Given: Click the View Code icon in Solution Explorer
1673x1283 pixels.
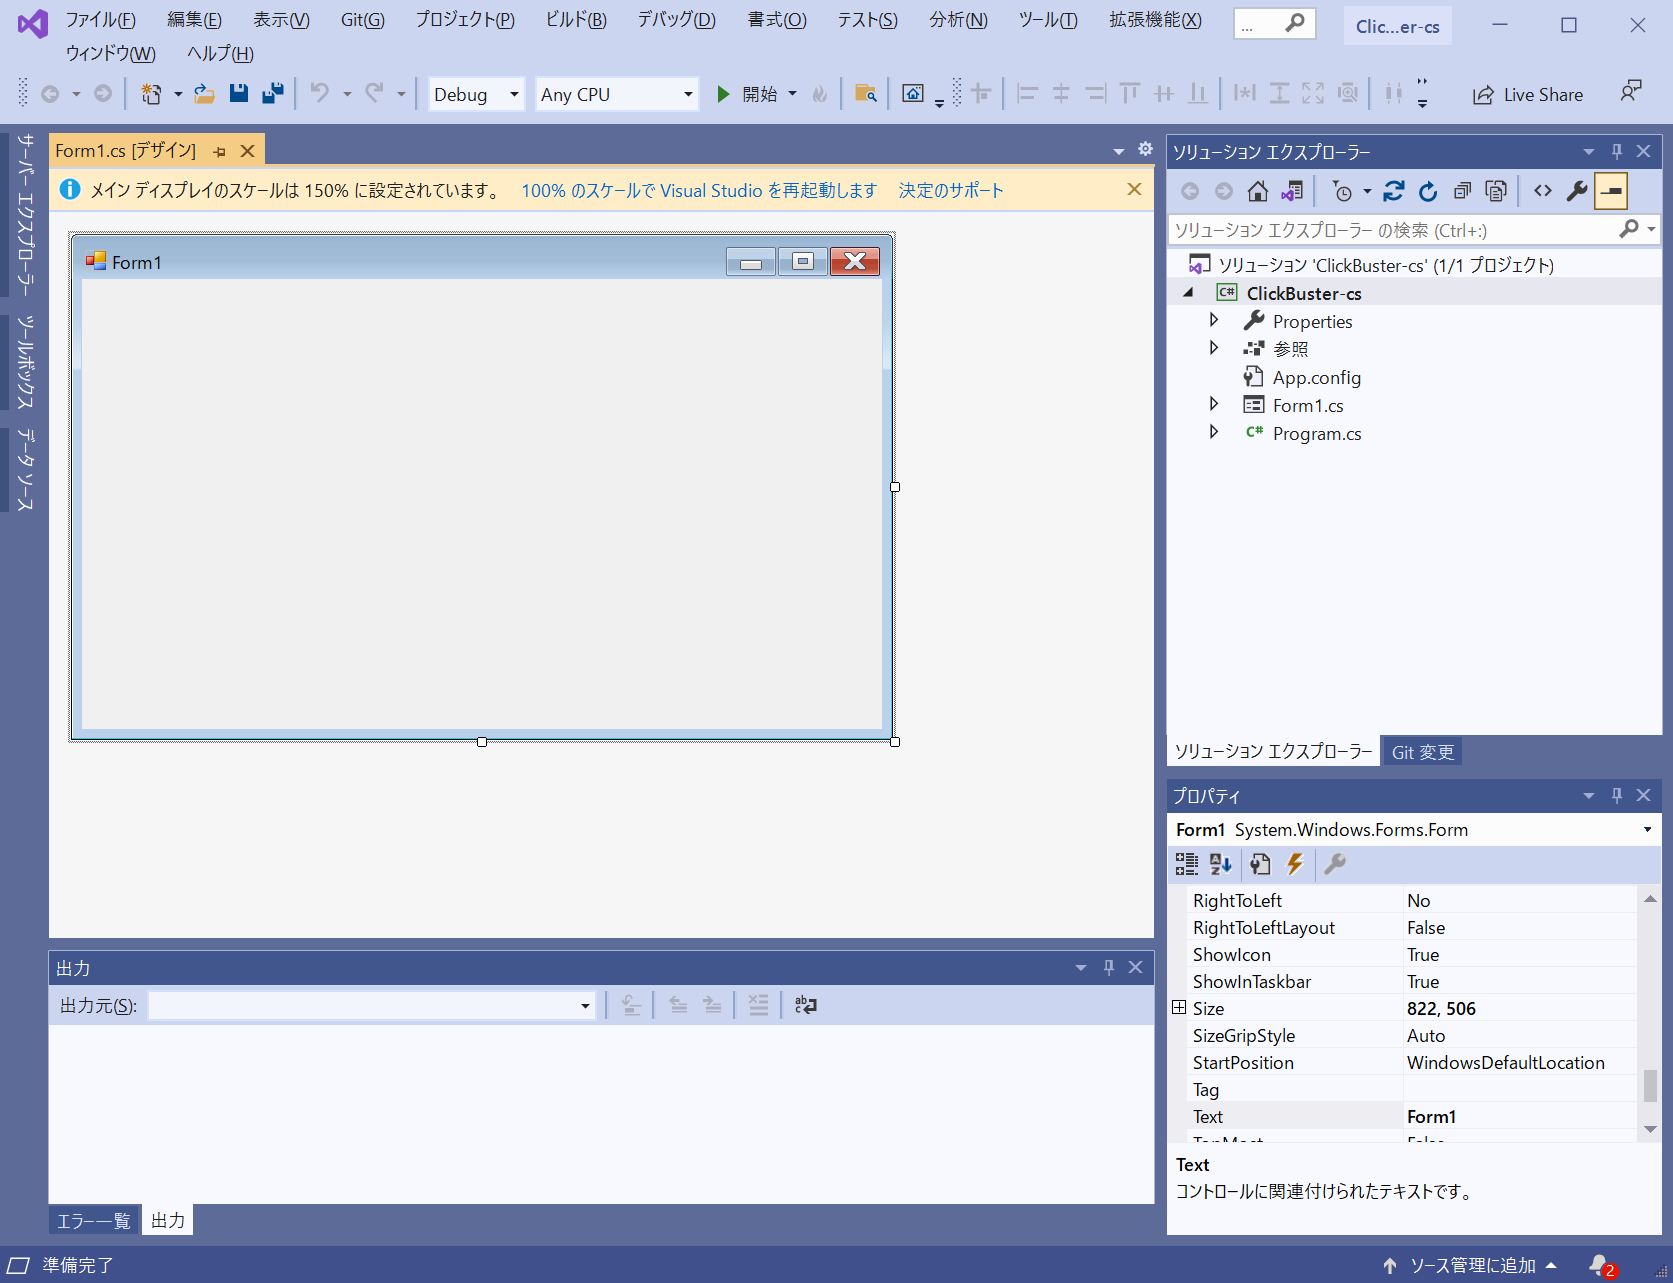Looking at the screenshot, I should (x=1543, y=191).
